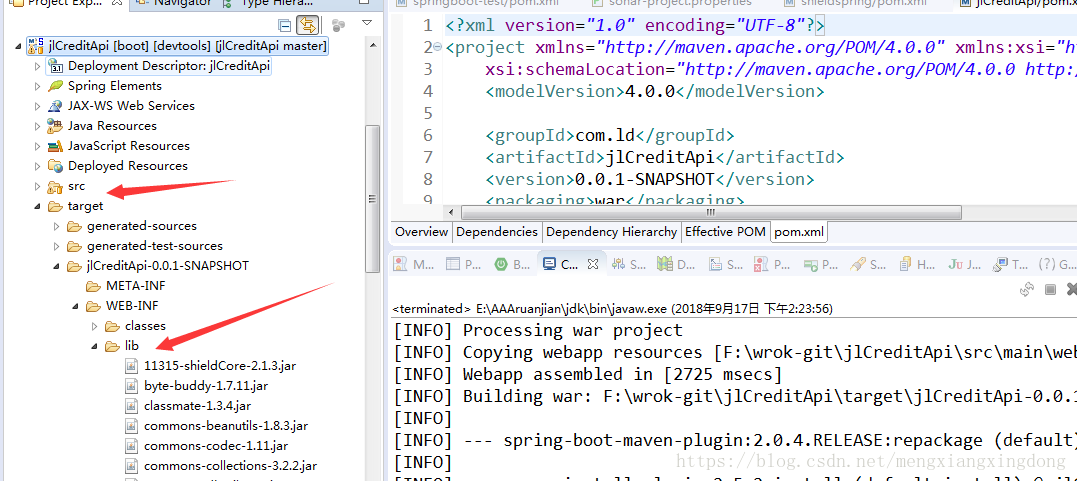Screen dimensions: 1077x481
Task: Expand Deployment Descriptor: jlCreditApi node
Action: click(x=38, y=66)
